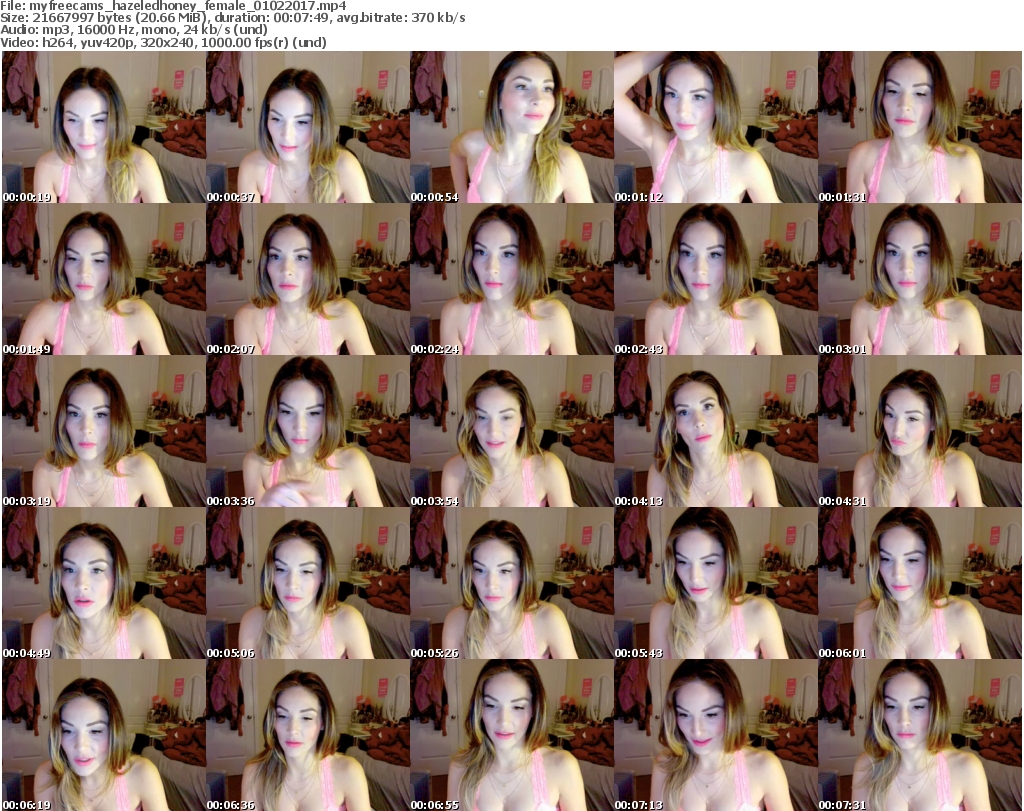Screen dimensions: 1024x811
Task: Select the thumbnail frame stamped 00:00:54
Action: coord(511,127)
